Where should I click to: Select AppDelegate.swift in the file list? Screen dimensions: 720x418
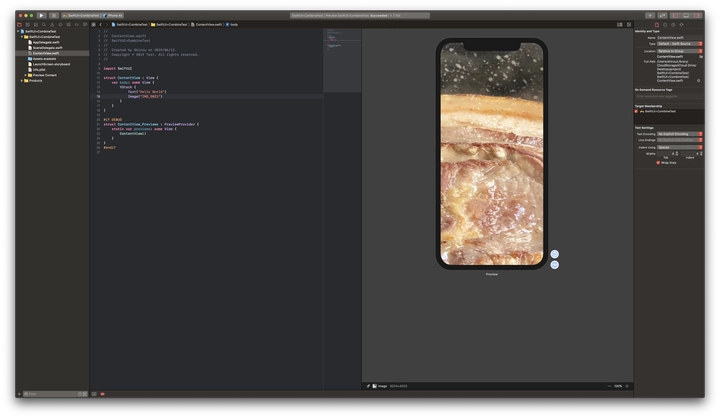tap(47, 42)
